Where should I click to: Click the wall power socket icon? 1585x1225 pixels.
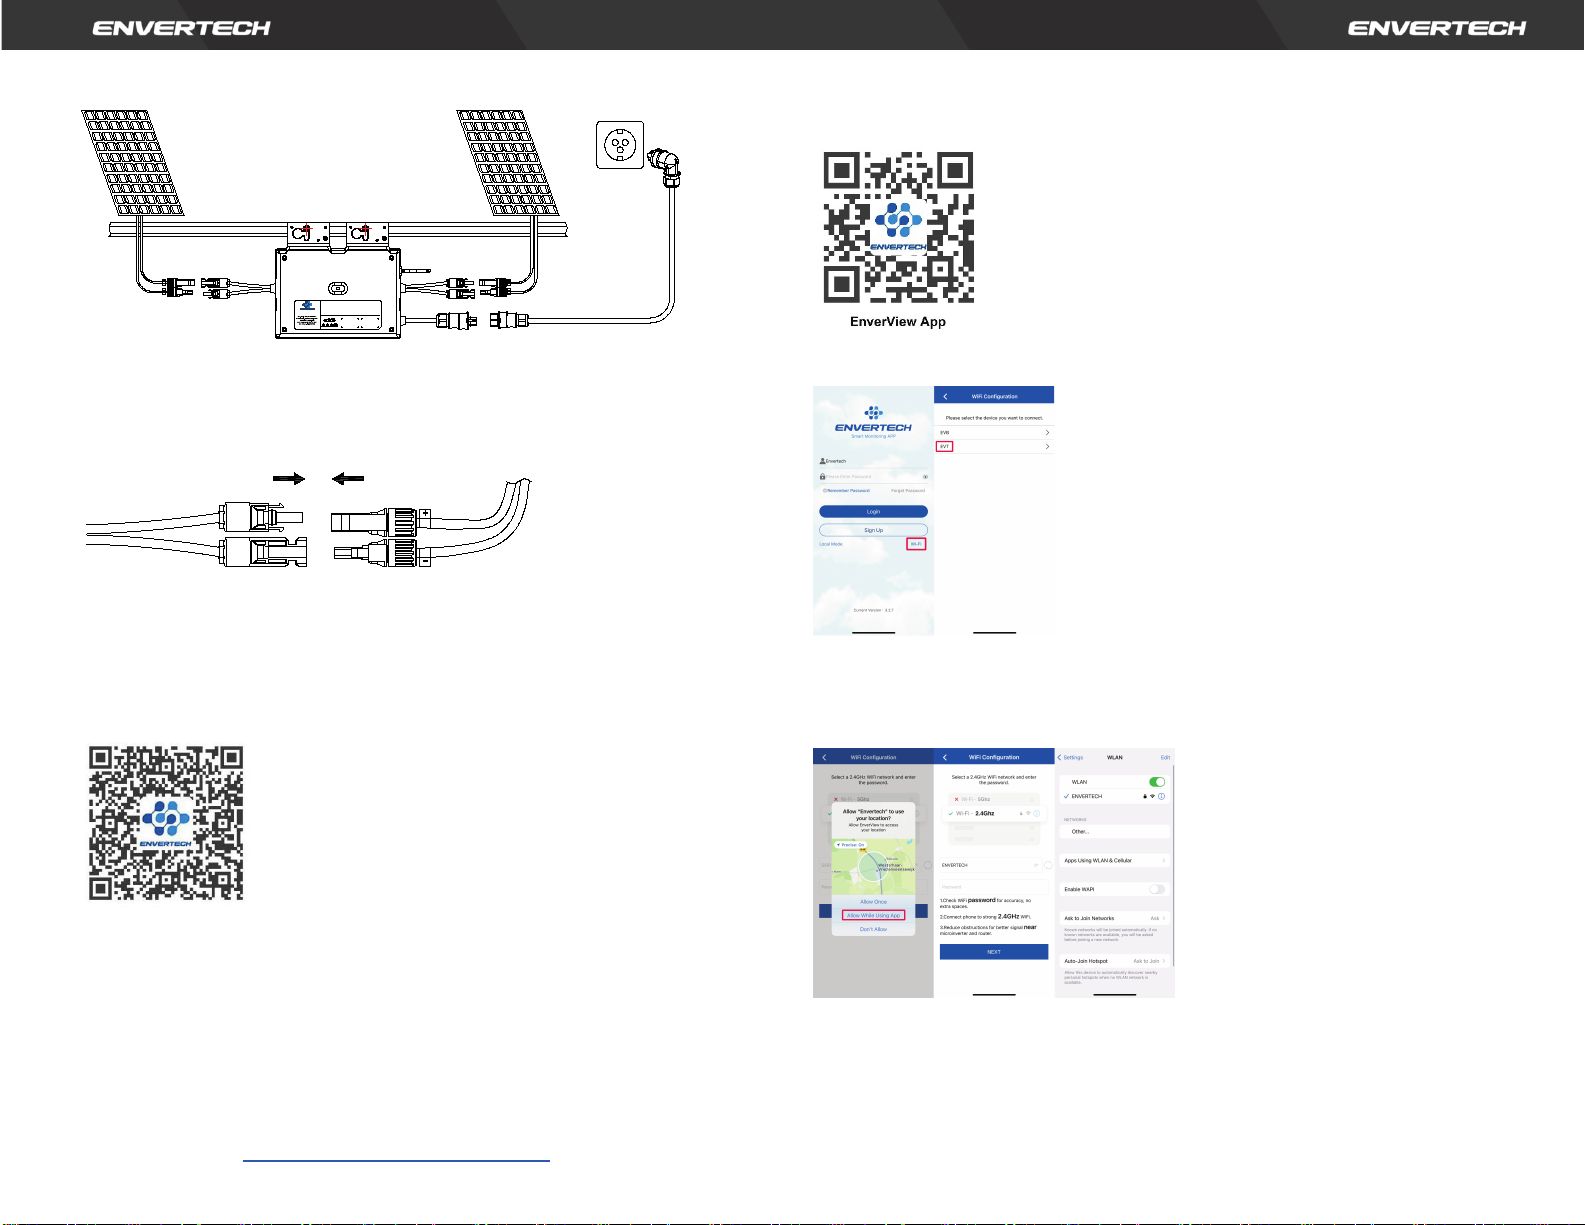point(619,145)
